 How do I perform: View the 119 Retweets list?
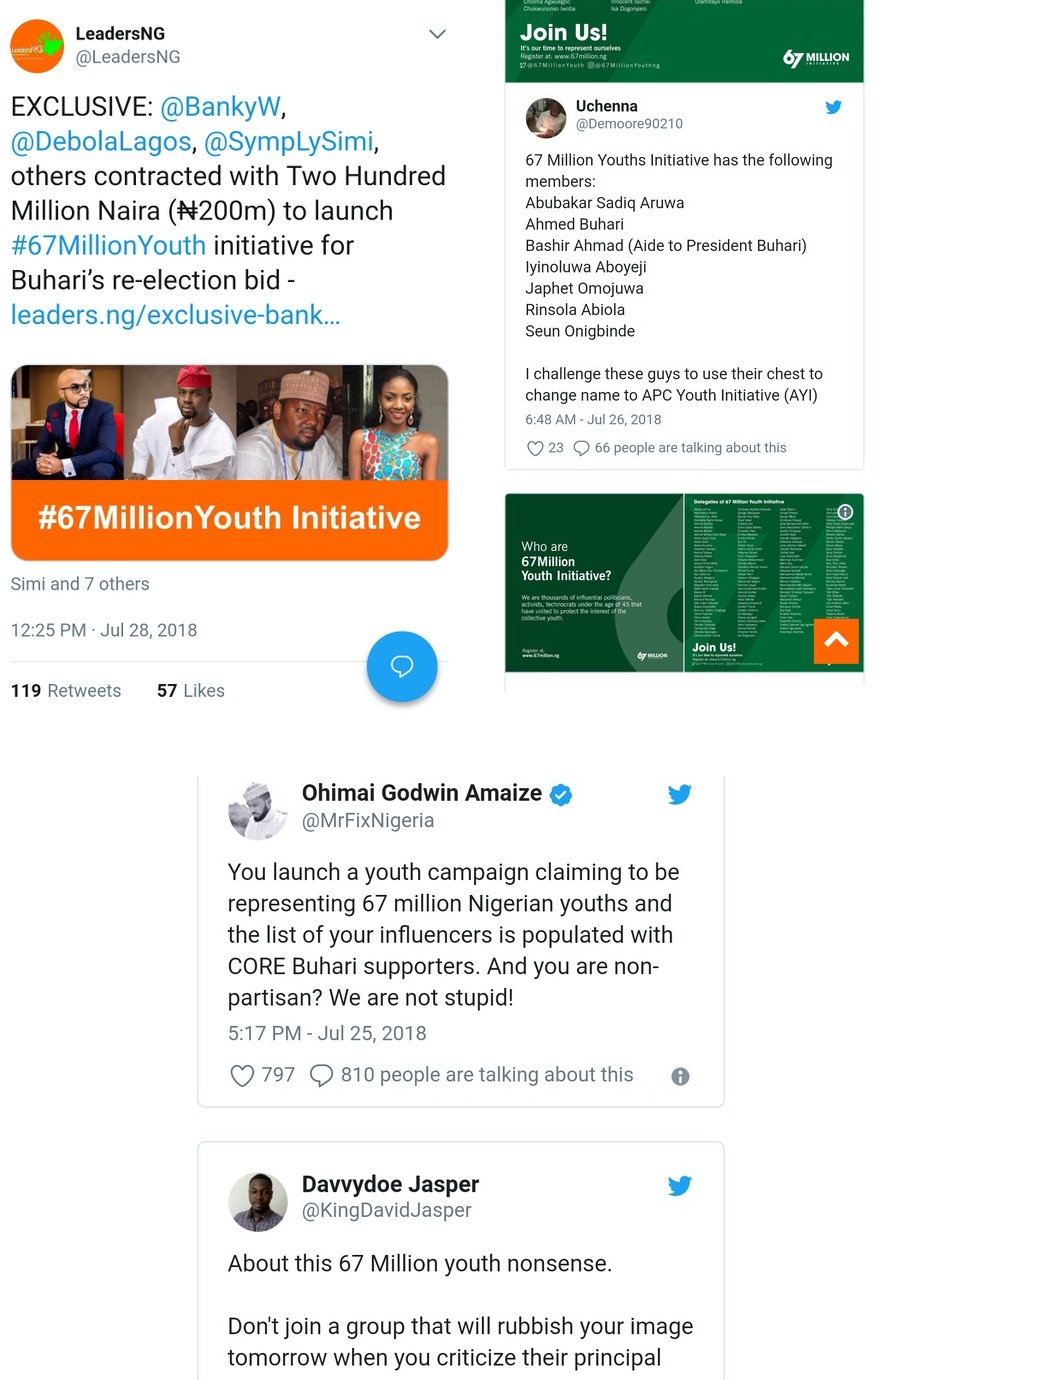click(x=66, y=691)
